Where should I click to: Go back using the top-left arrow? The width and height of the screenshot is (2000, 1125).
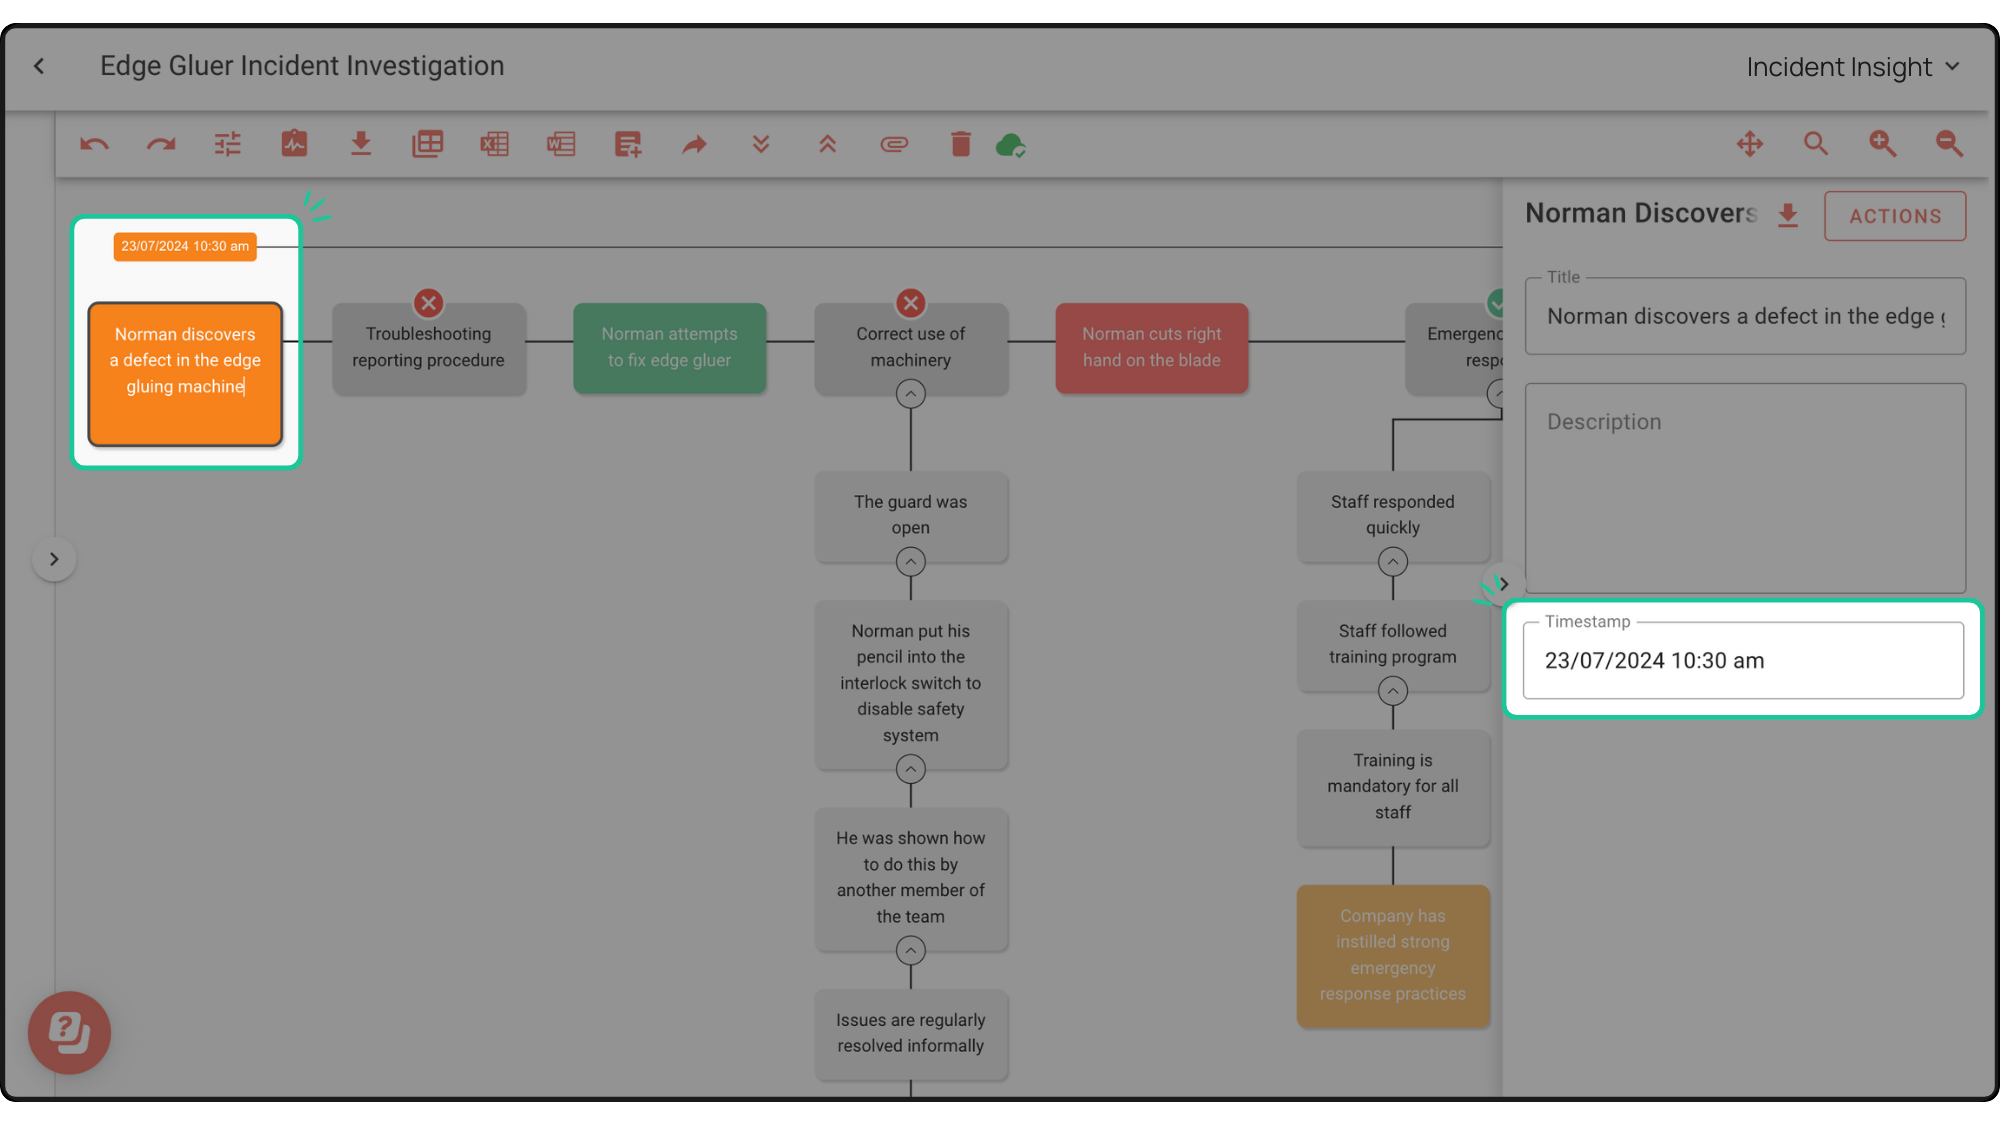pyautogui.click(x=39, y=65)
